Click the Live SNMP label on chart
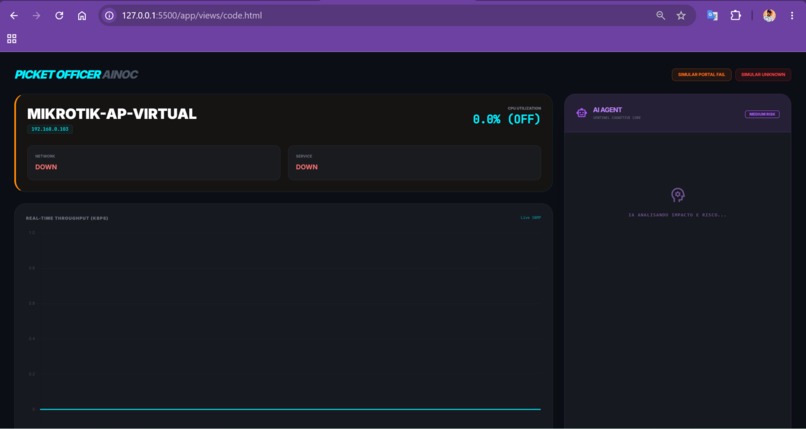 point(530,217)
